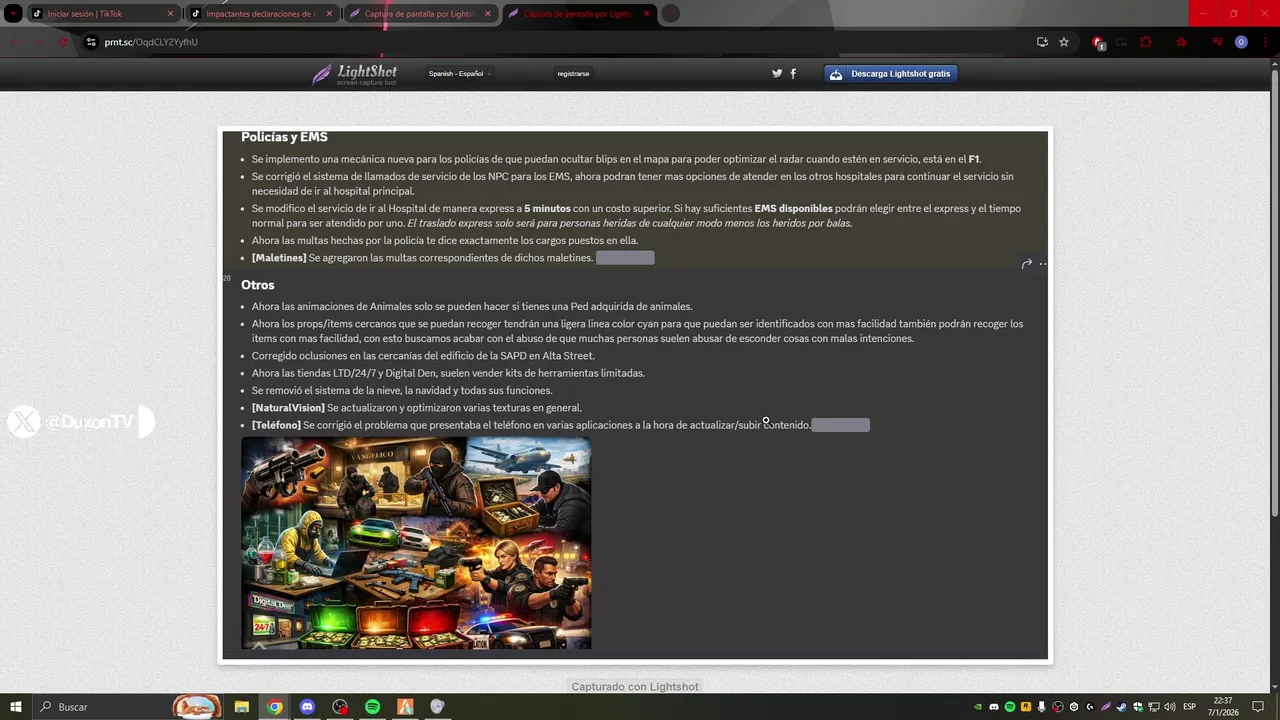Click the share arrow on Discord message
Image resolution: width=1280 pixels, height=720 pixels.
[1026, 264]
